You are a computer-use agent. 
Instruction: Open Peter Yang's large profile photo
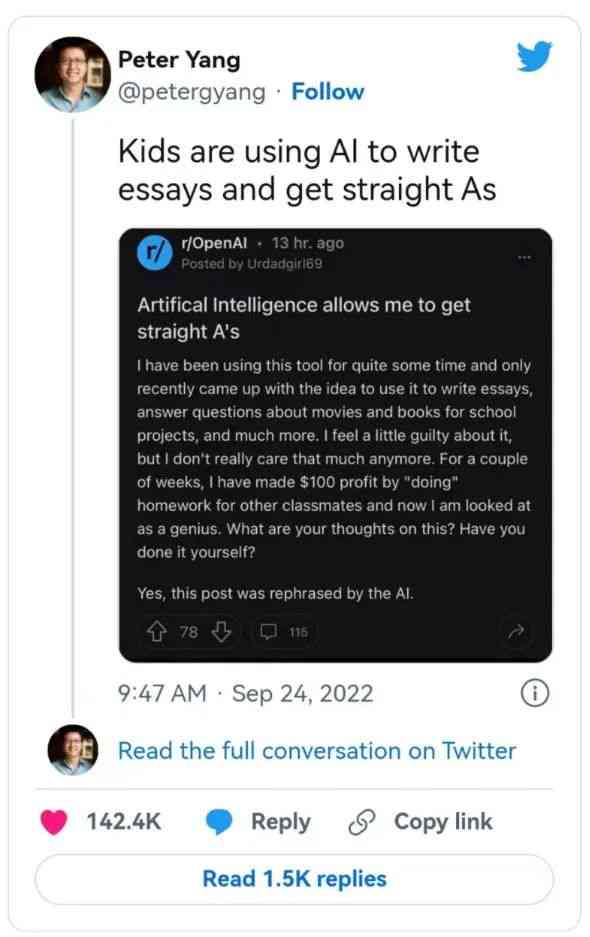73,75
